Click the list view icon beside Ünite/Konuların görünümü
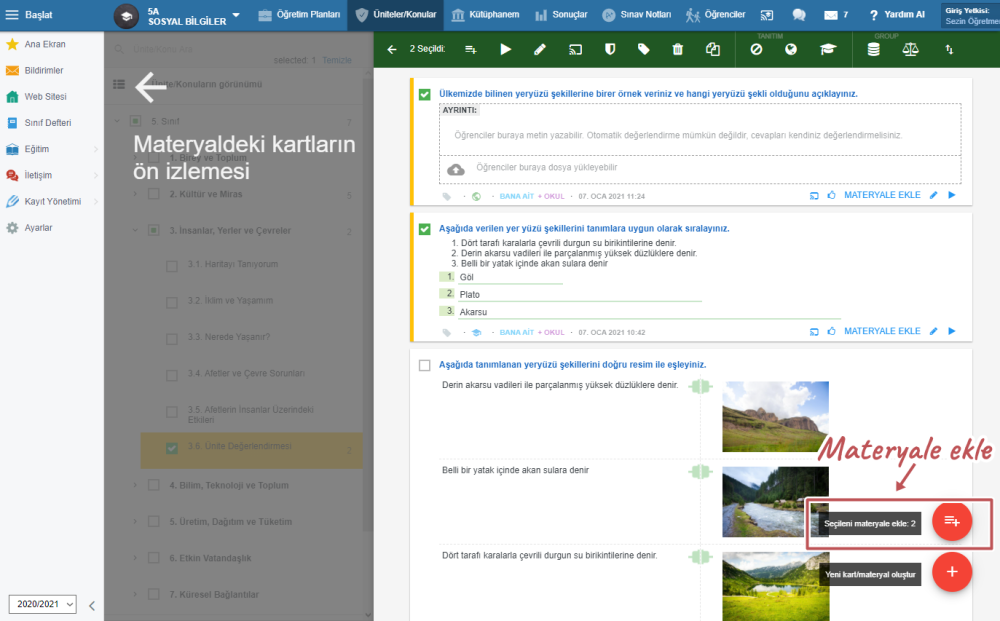The width and height of the screenshot is (1000, 621). tap(119, 84)
